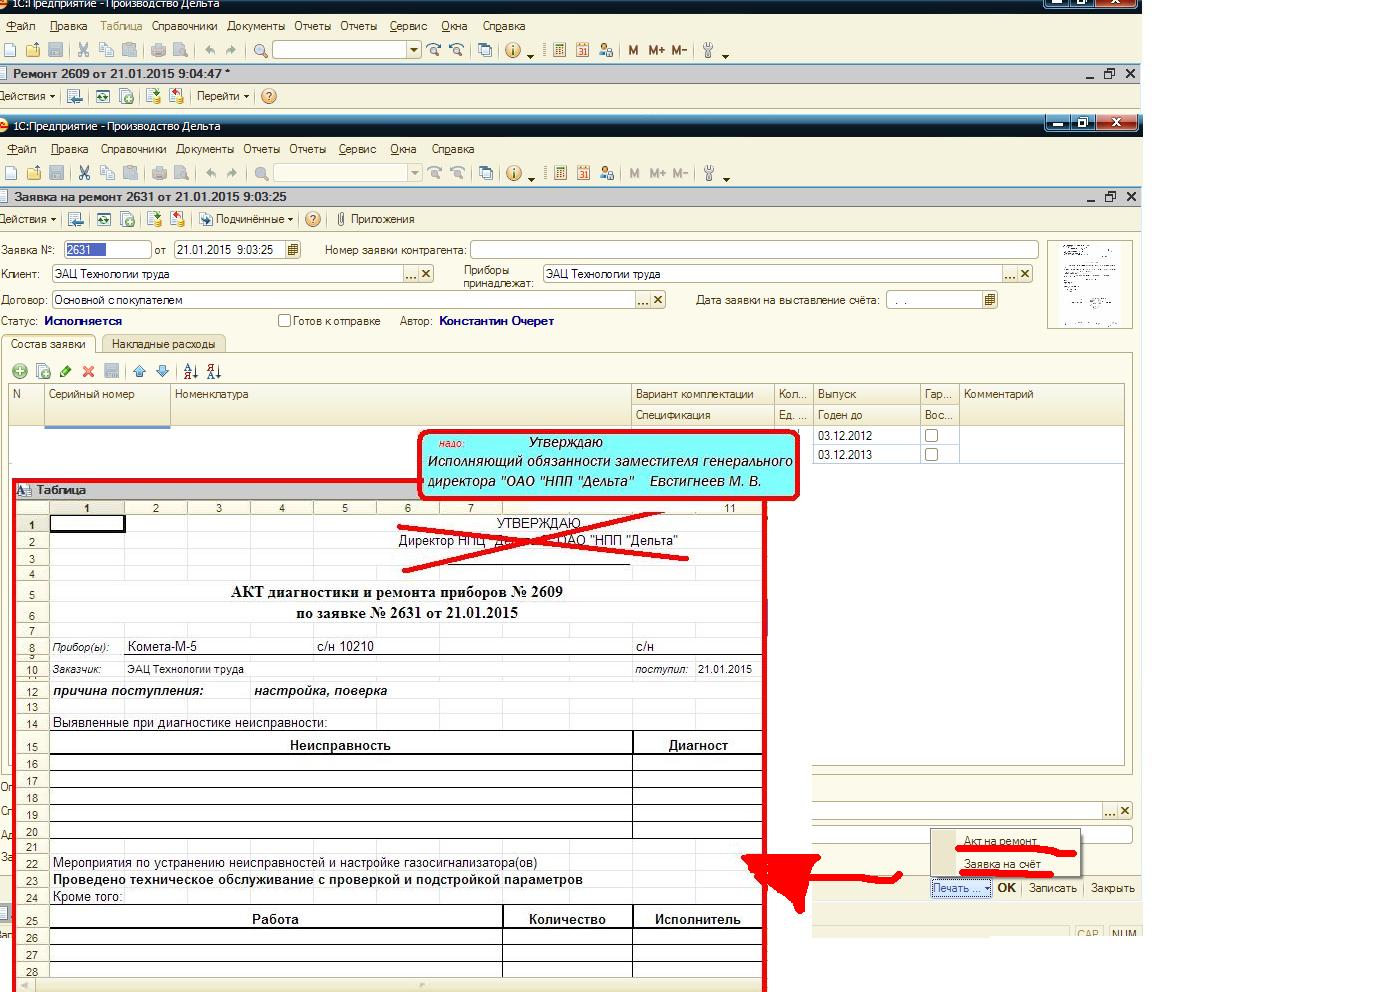This screenshot has width=1400, height=992.
Task: Tick the Готов к отправке checkbox
Action: tap(284, 321)
